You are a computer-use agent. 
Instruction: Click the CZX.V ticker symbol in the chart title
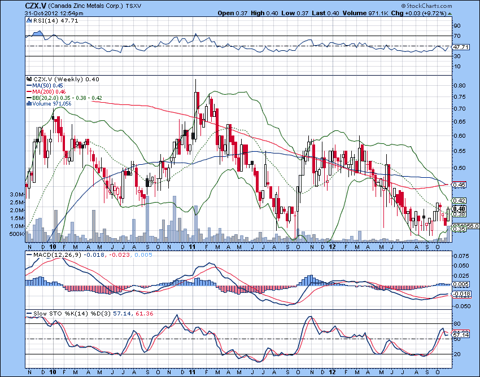point(36,6)
